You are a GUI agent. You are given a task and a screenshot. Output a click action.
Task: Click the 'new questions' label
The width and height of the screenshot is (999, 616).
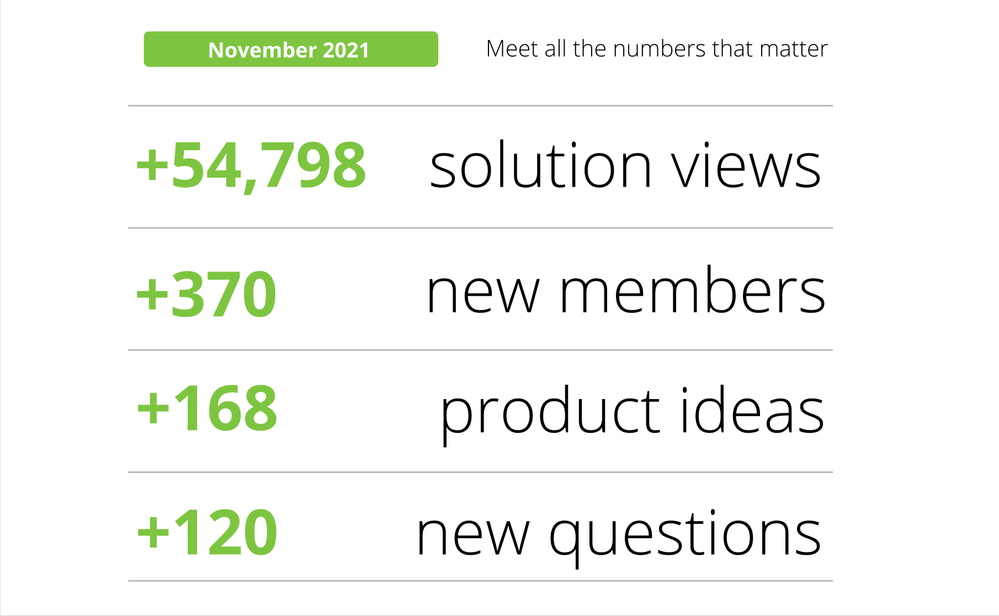point(619,536)
